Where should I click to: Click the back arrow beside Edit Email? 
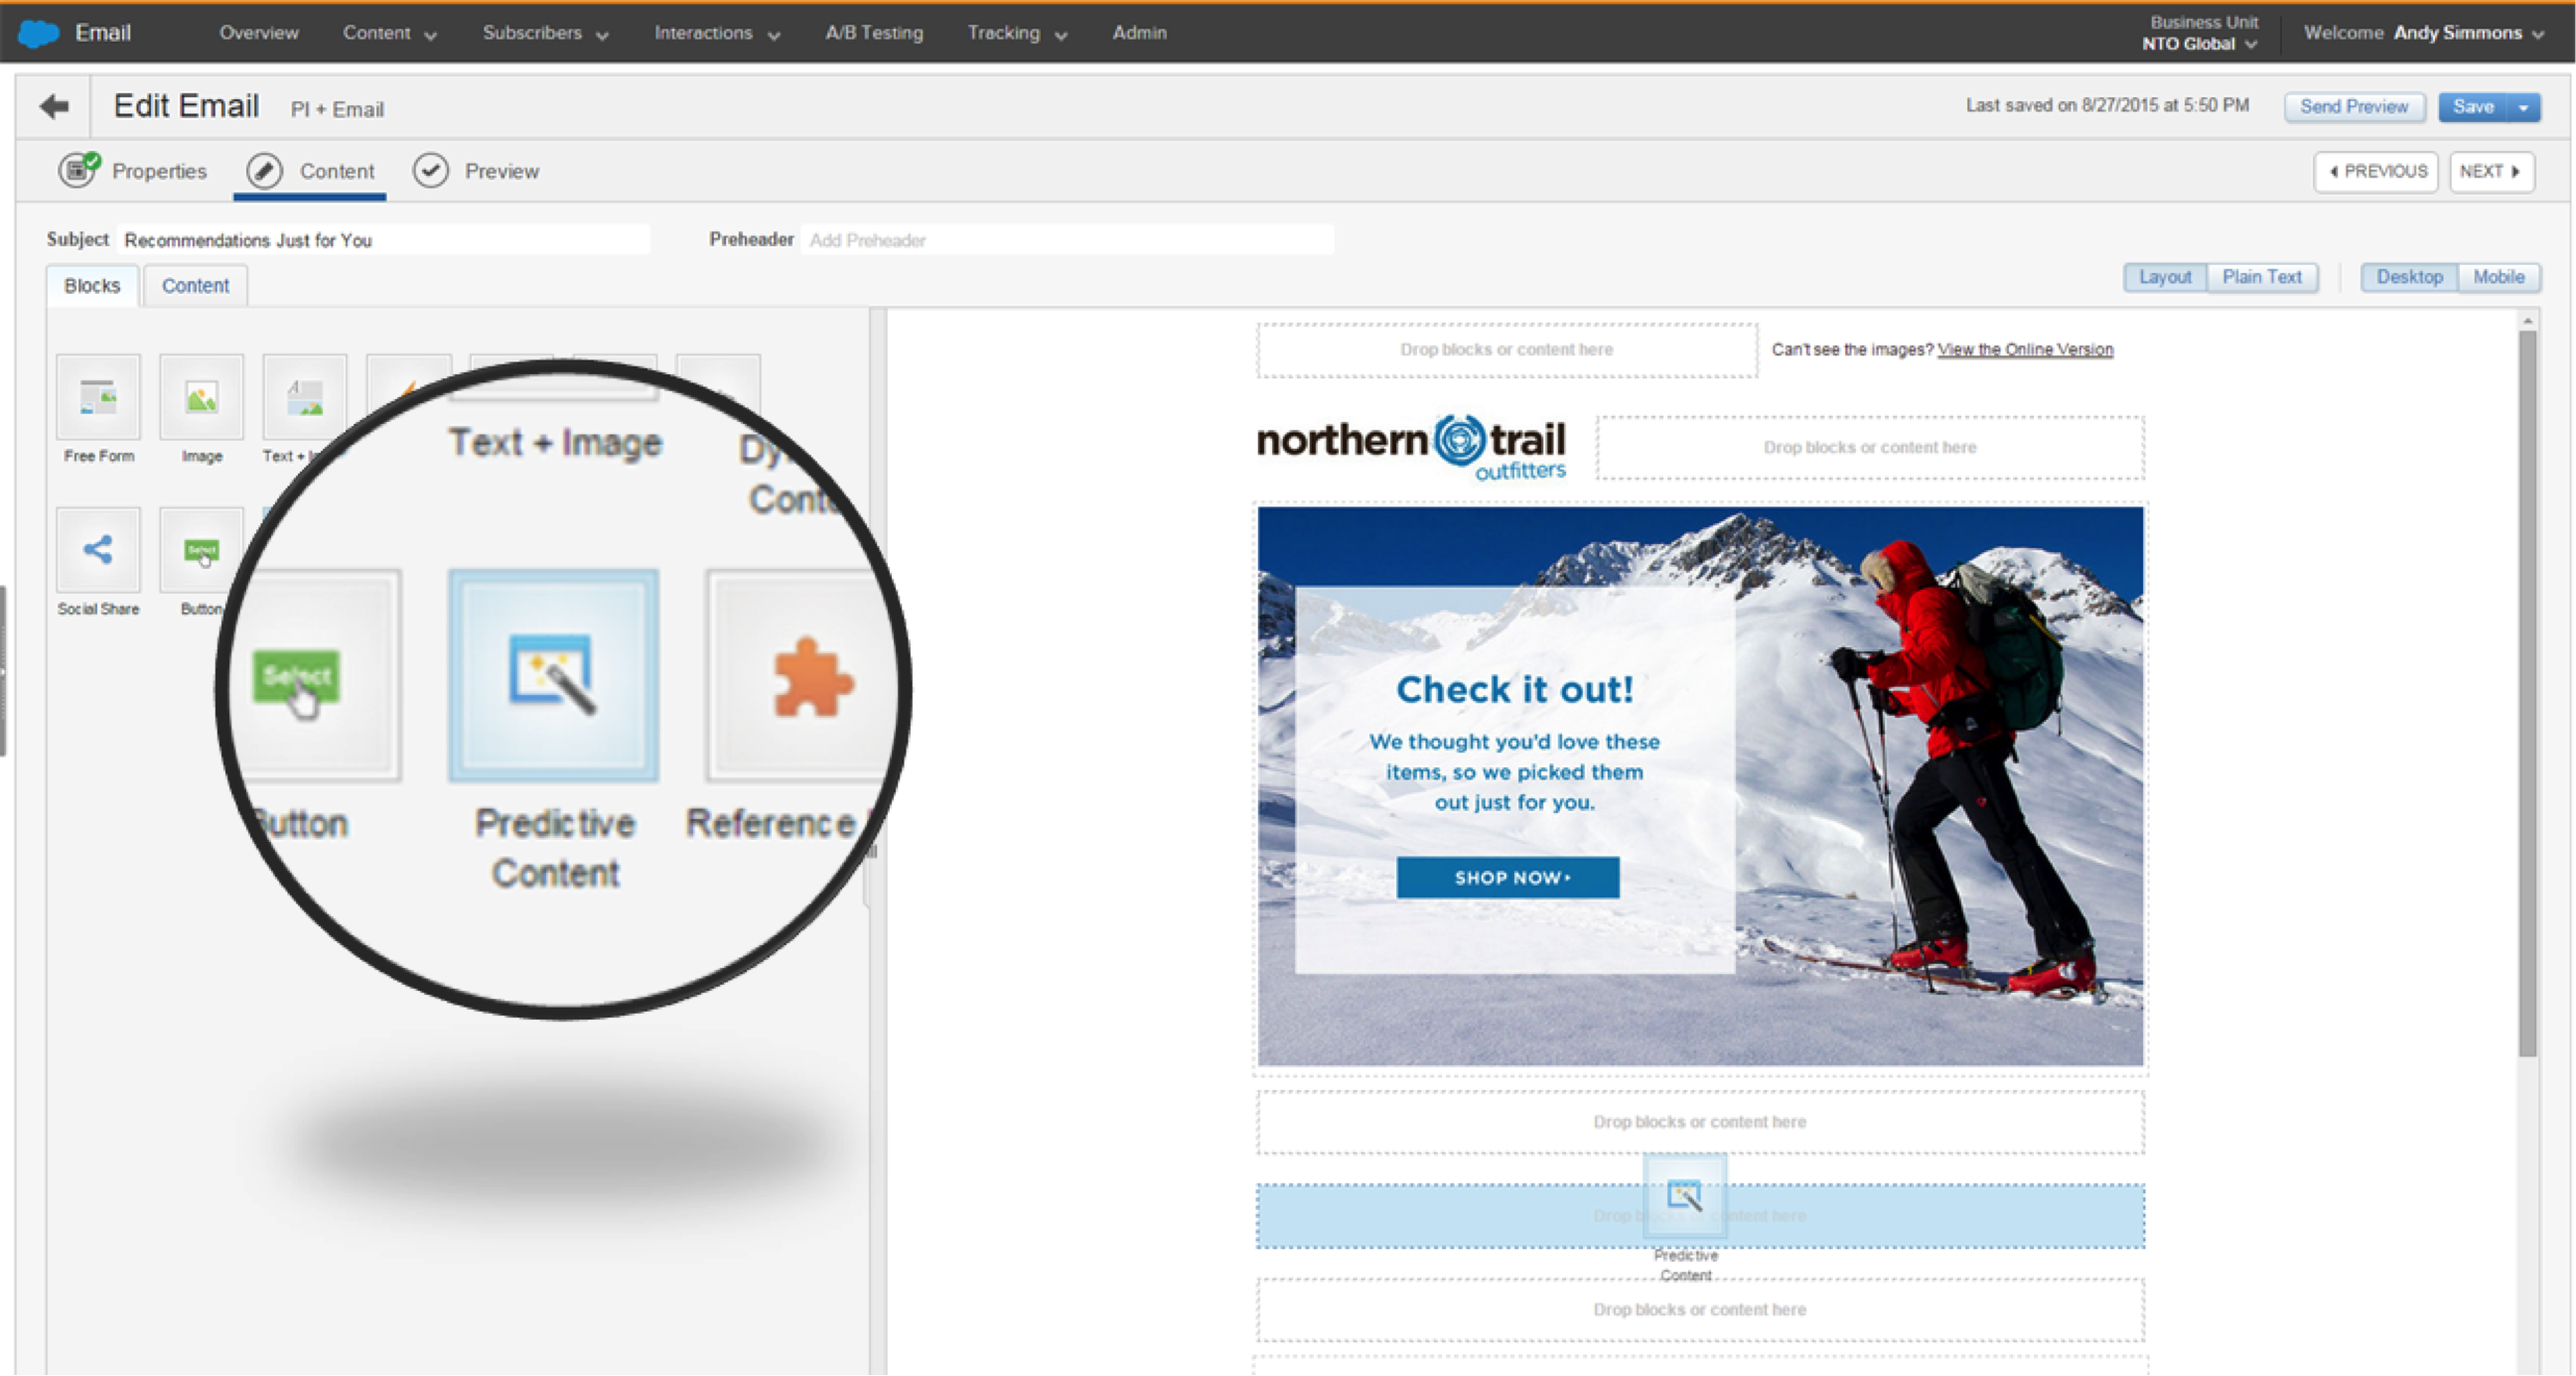coord(52,106)
